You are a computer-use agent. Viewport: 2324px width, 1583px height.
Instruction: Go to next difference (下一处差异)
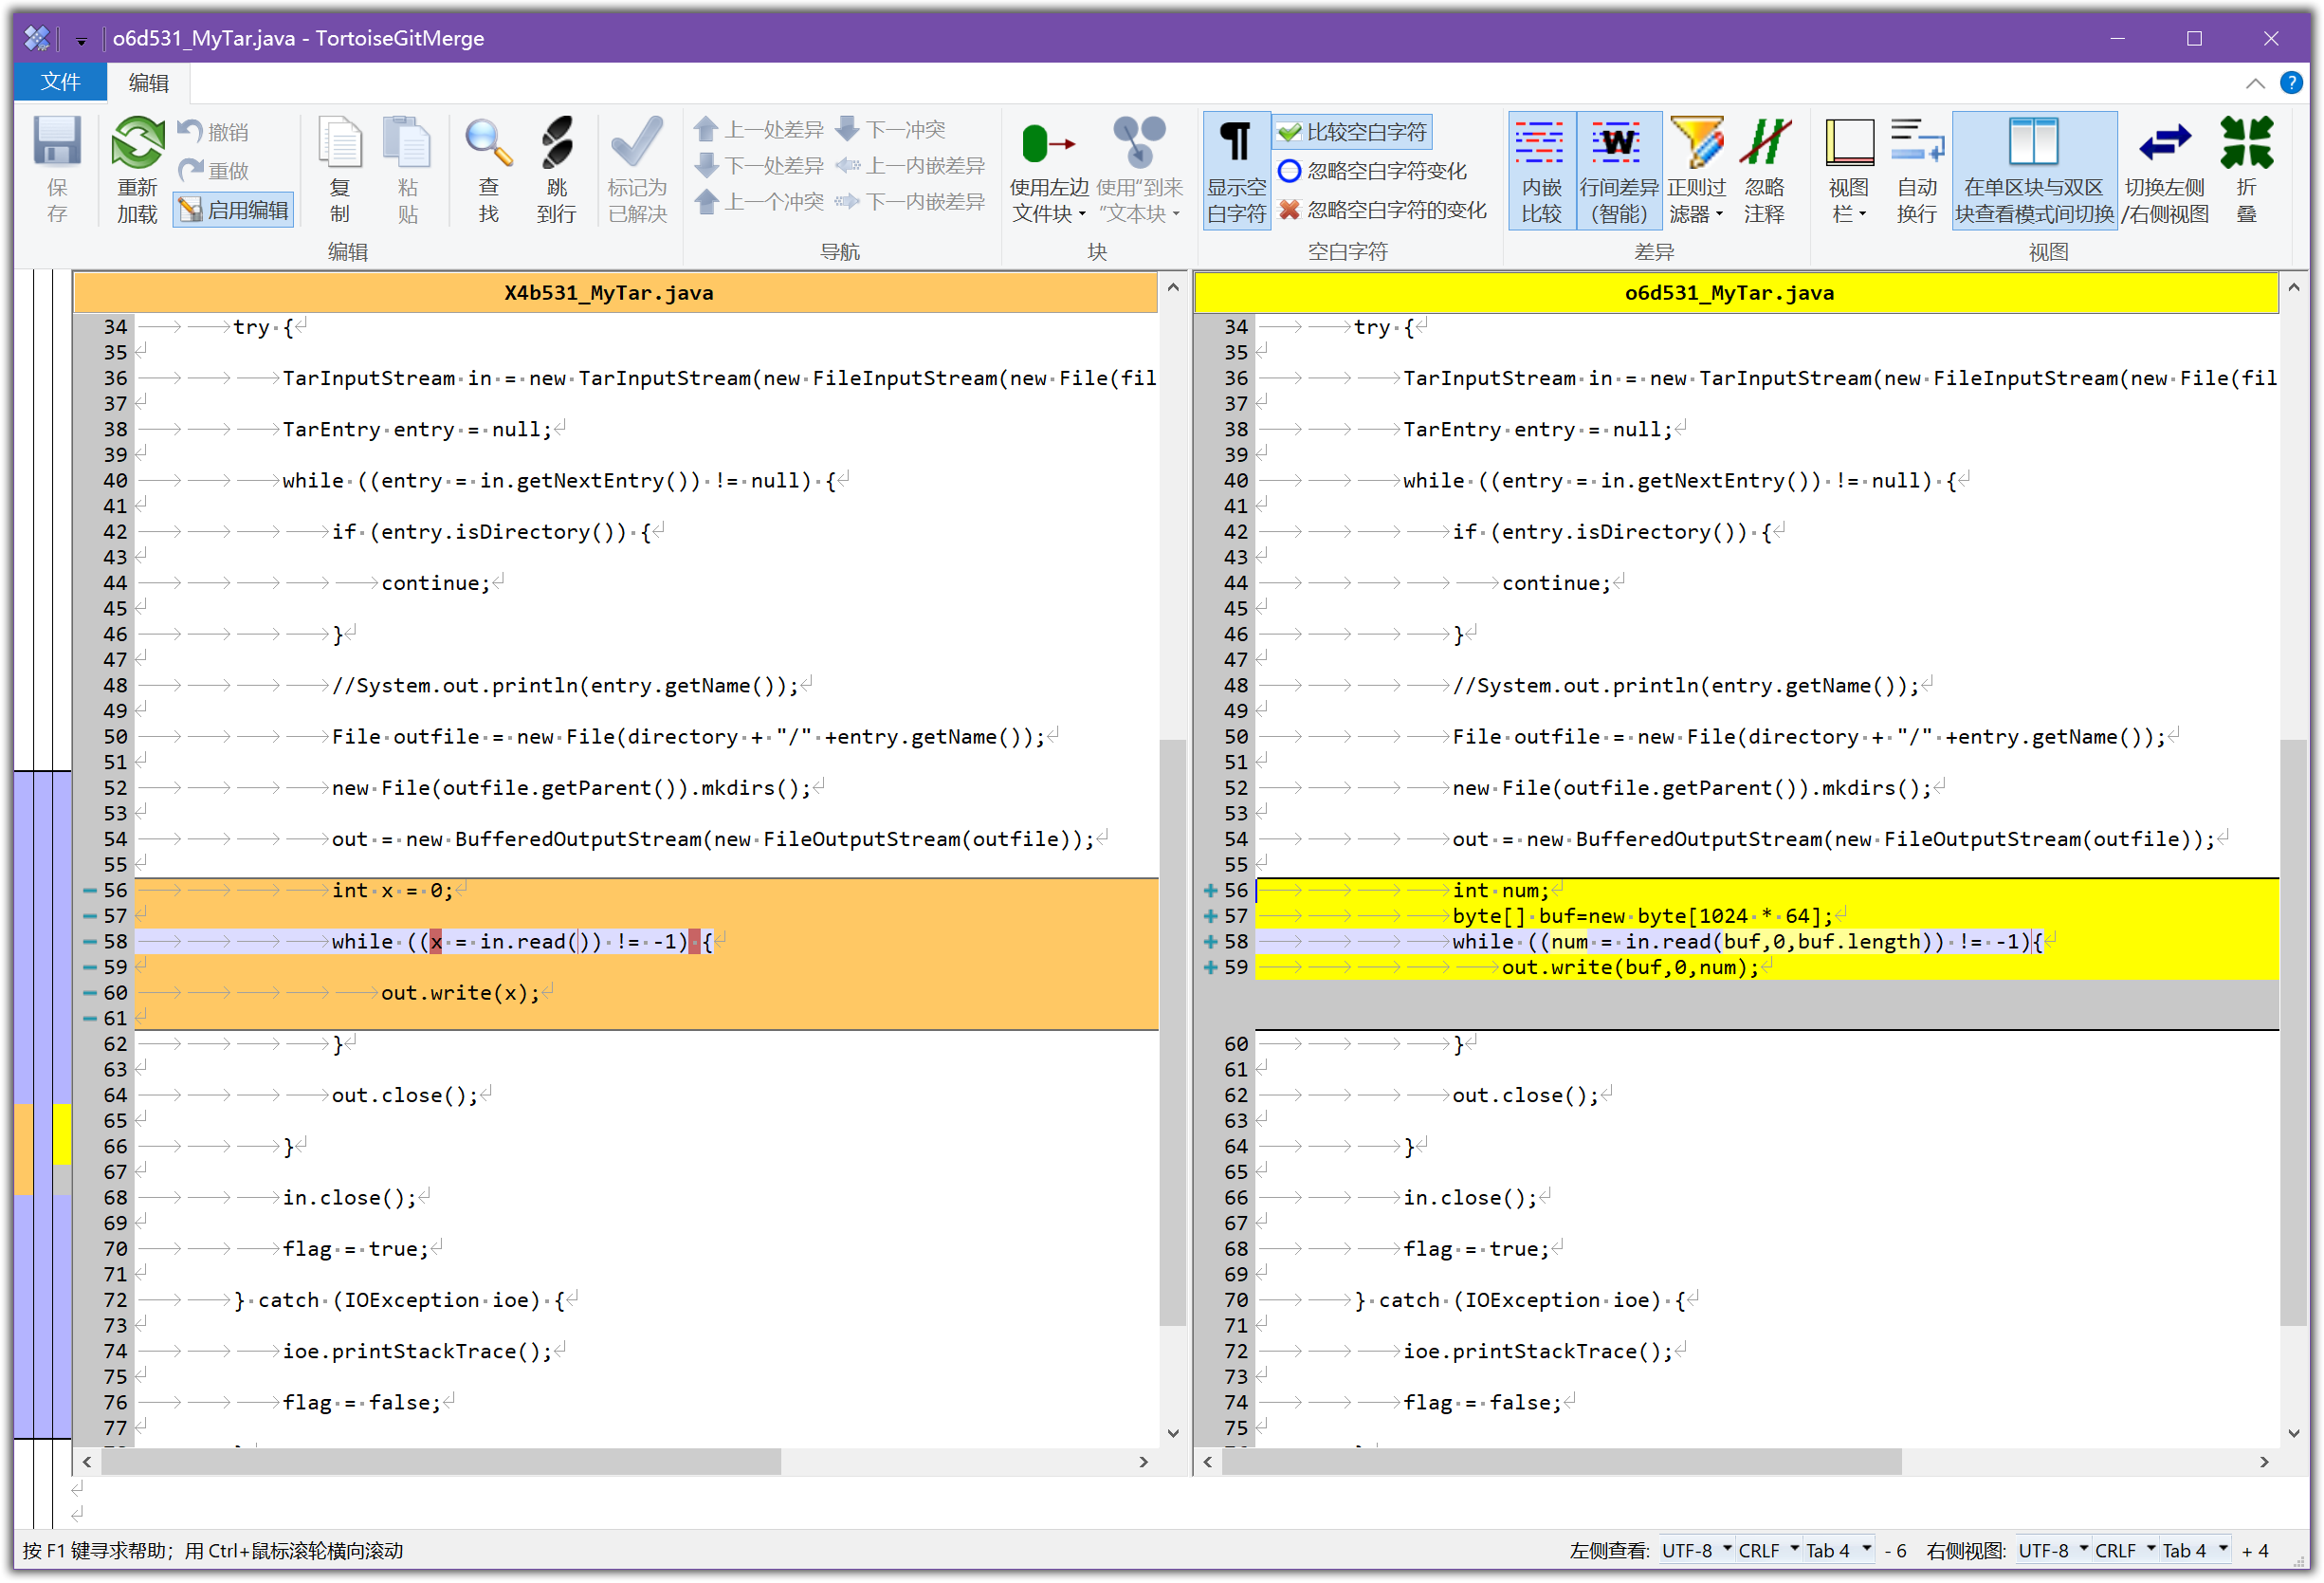759,165
